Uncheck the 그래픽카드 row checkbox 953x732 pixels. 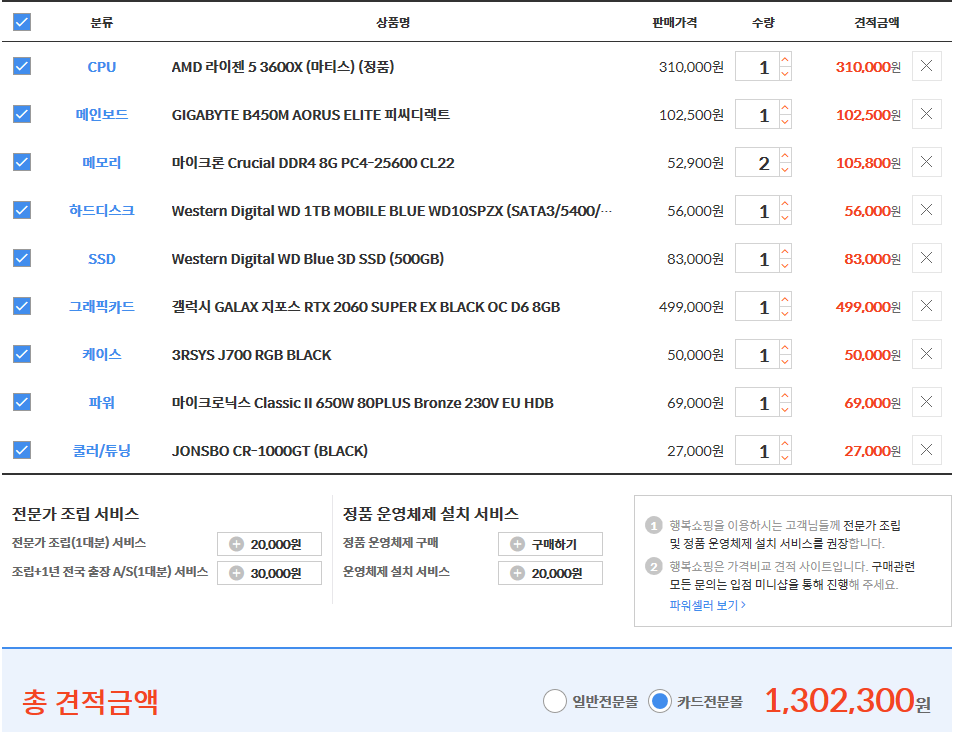[x=22, y=306]
